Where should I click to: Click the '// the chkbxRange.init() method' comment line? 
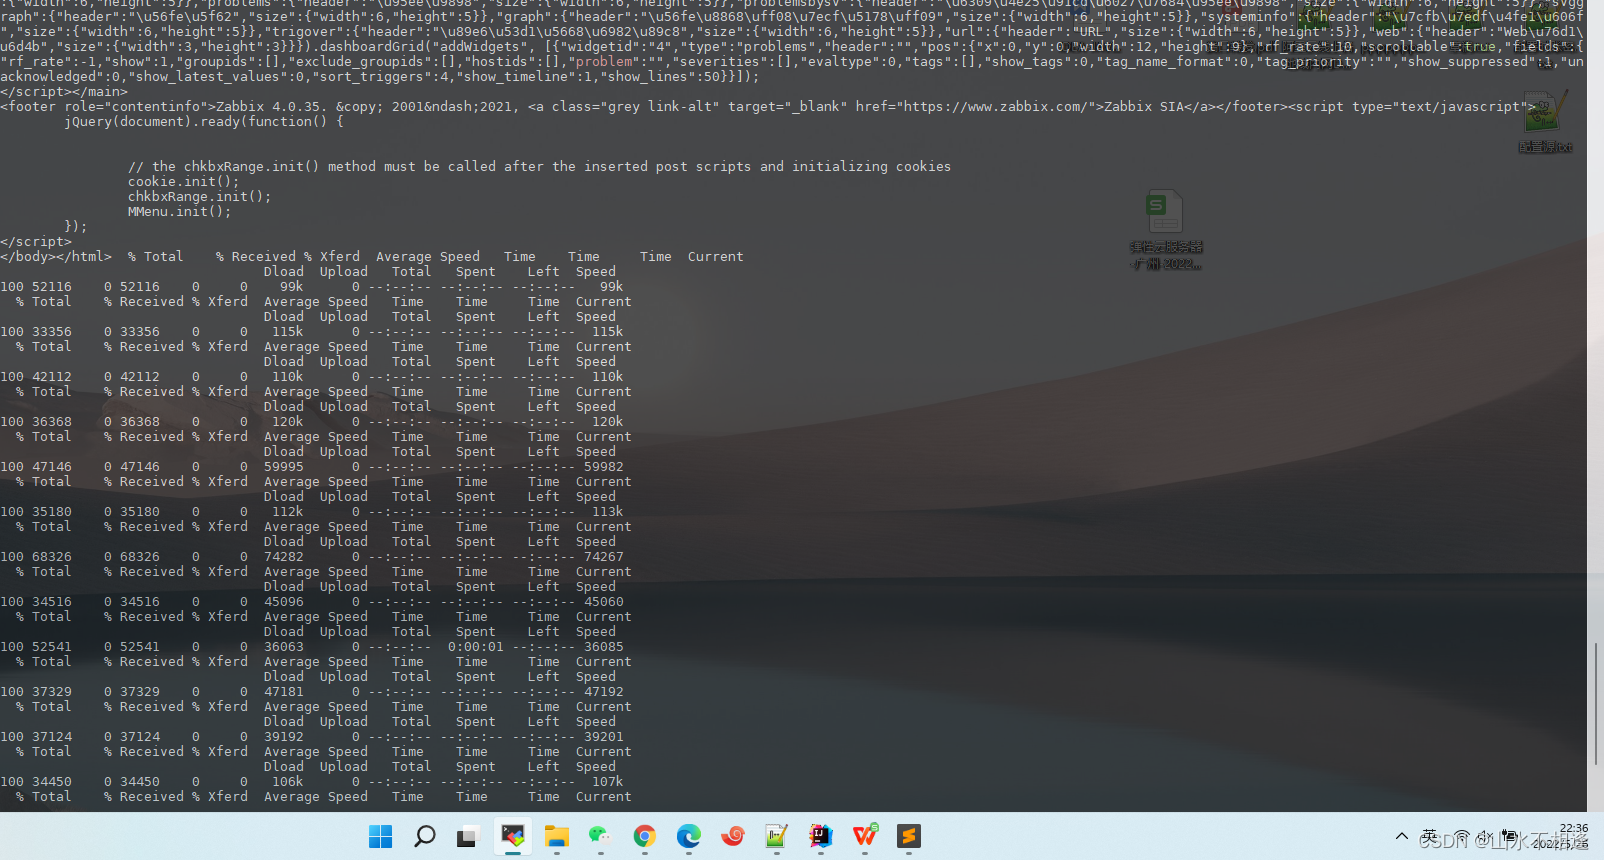coord(540,166)
